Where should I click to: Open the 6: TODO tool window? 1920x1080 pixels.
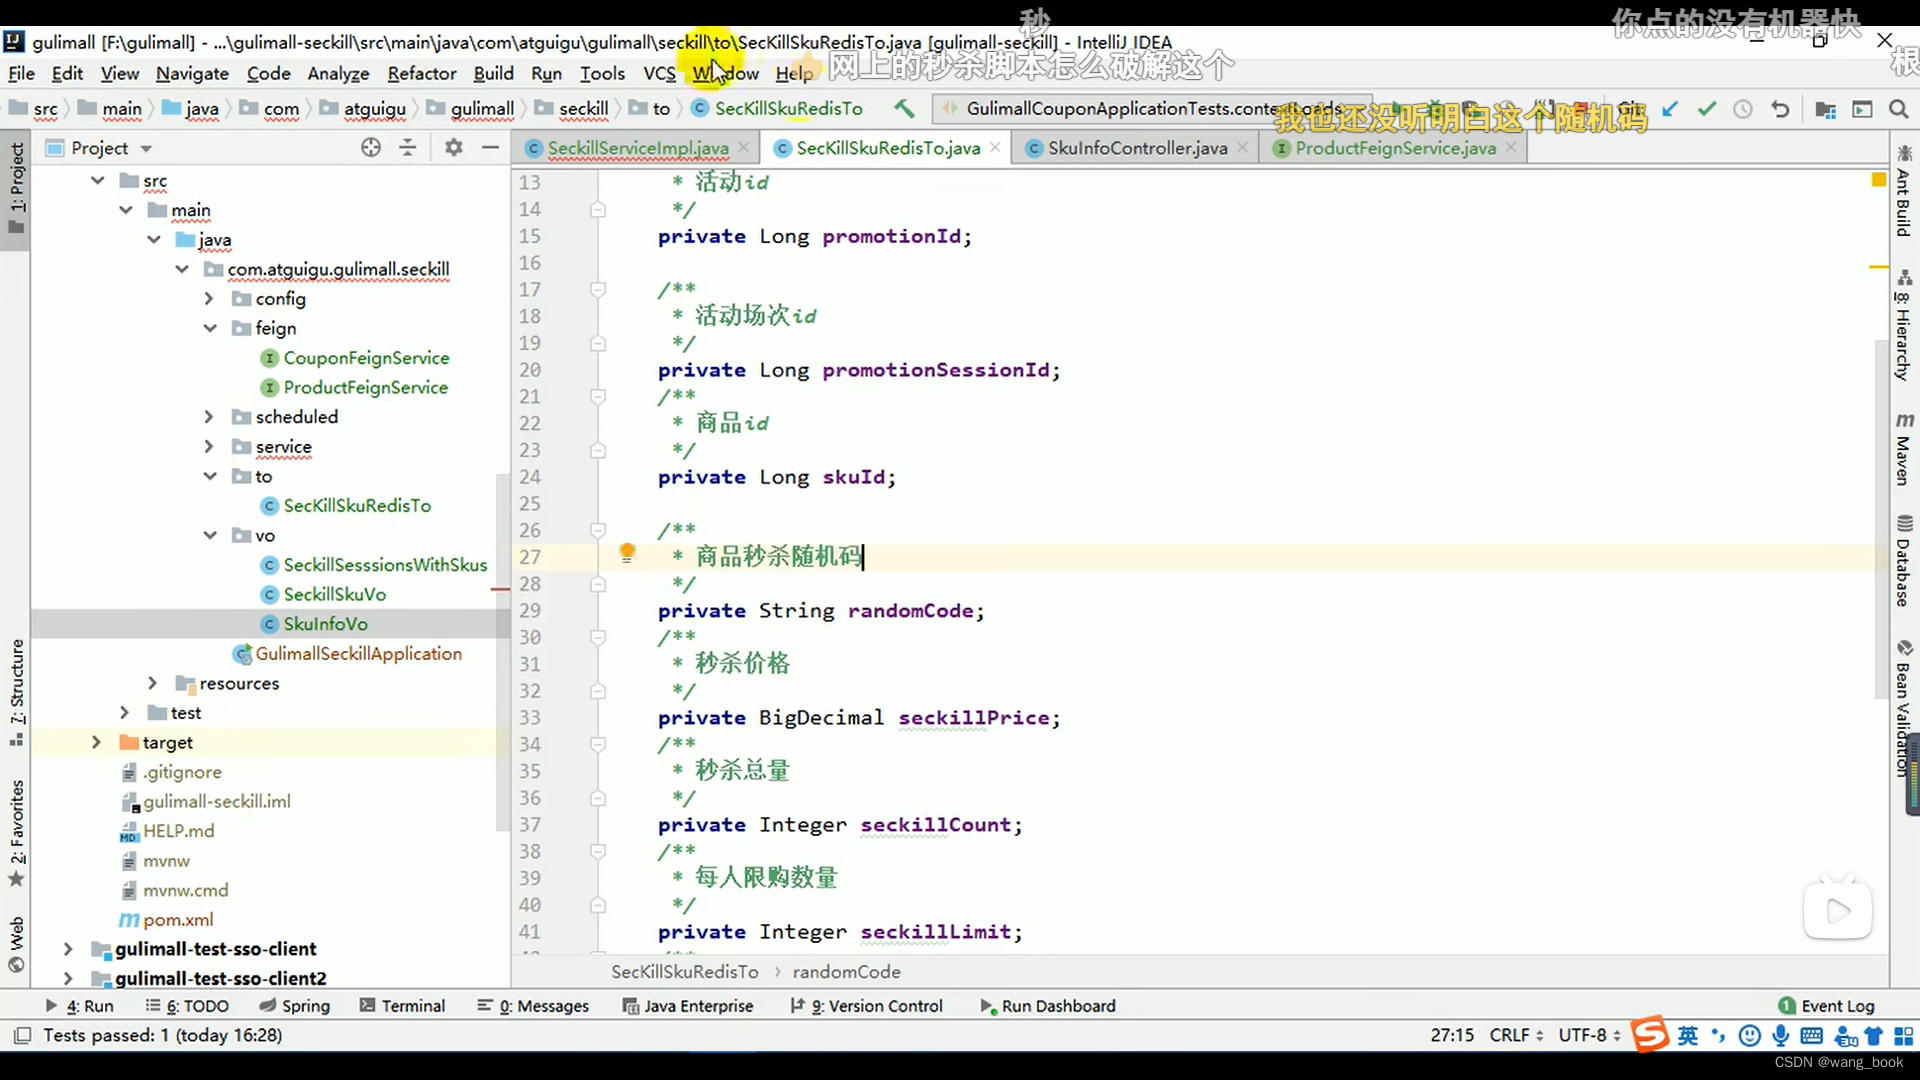click(x=187, y=1006)
